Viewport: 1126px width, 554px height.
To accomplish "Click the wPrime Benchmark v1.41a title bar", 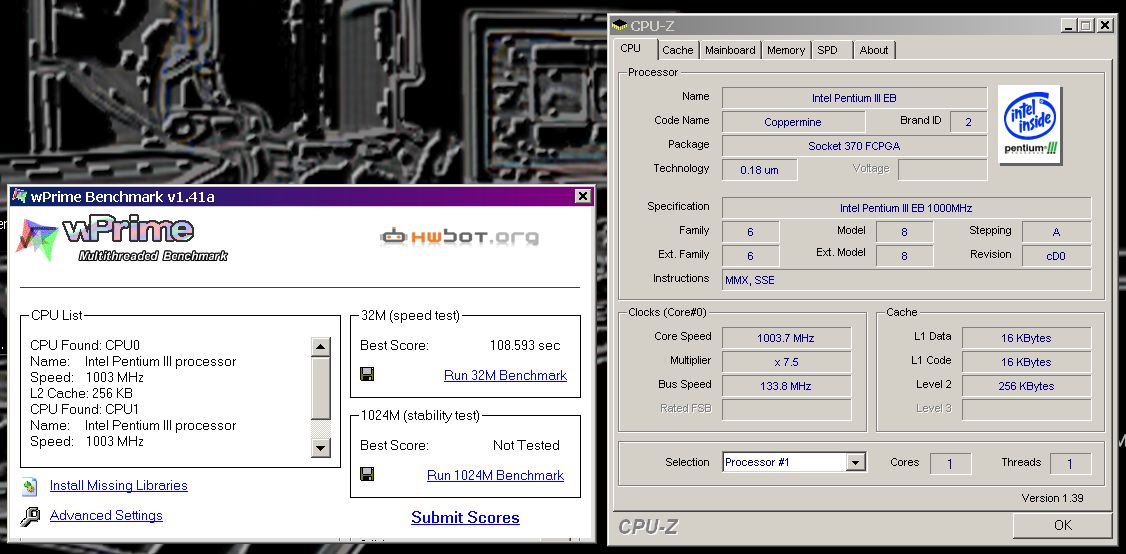I will pos(302,196).
